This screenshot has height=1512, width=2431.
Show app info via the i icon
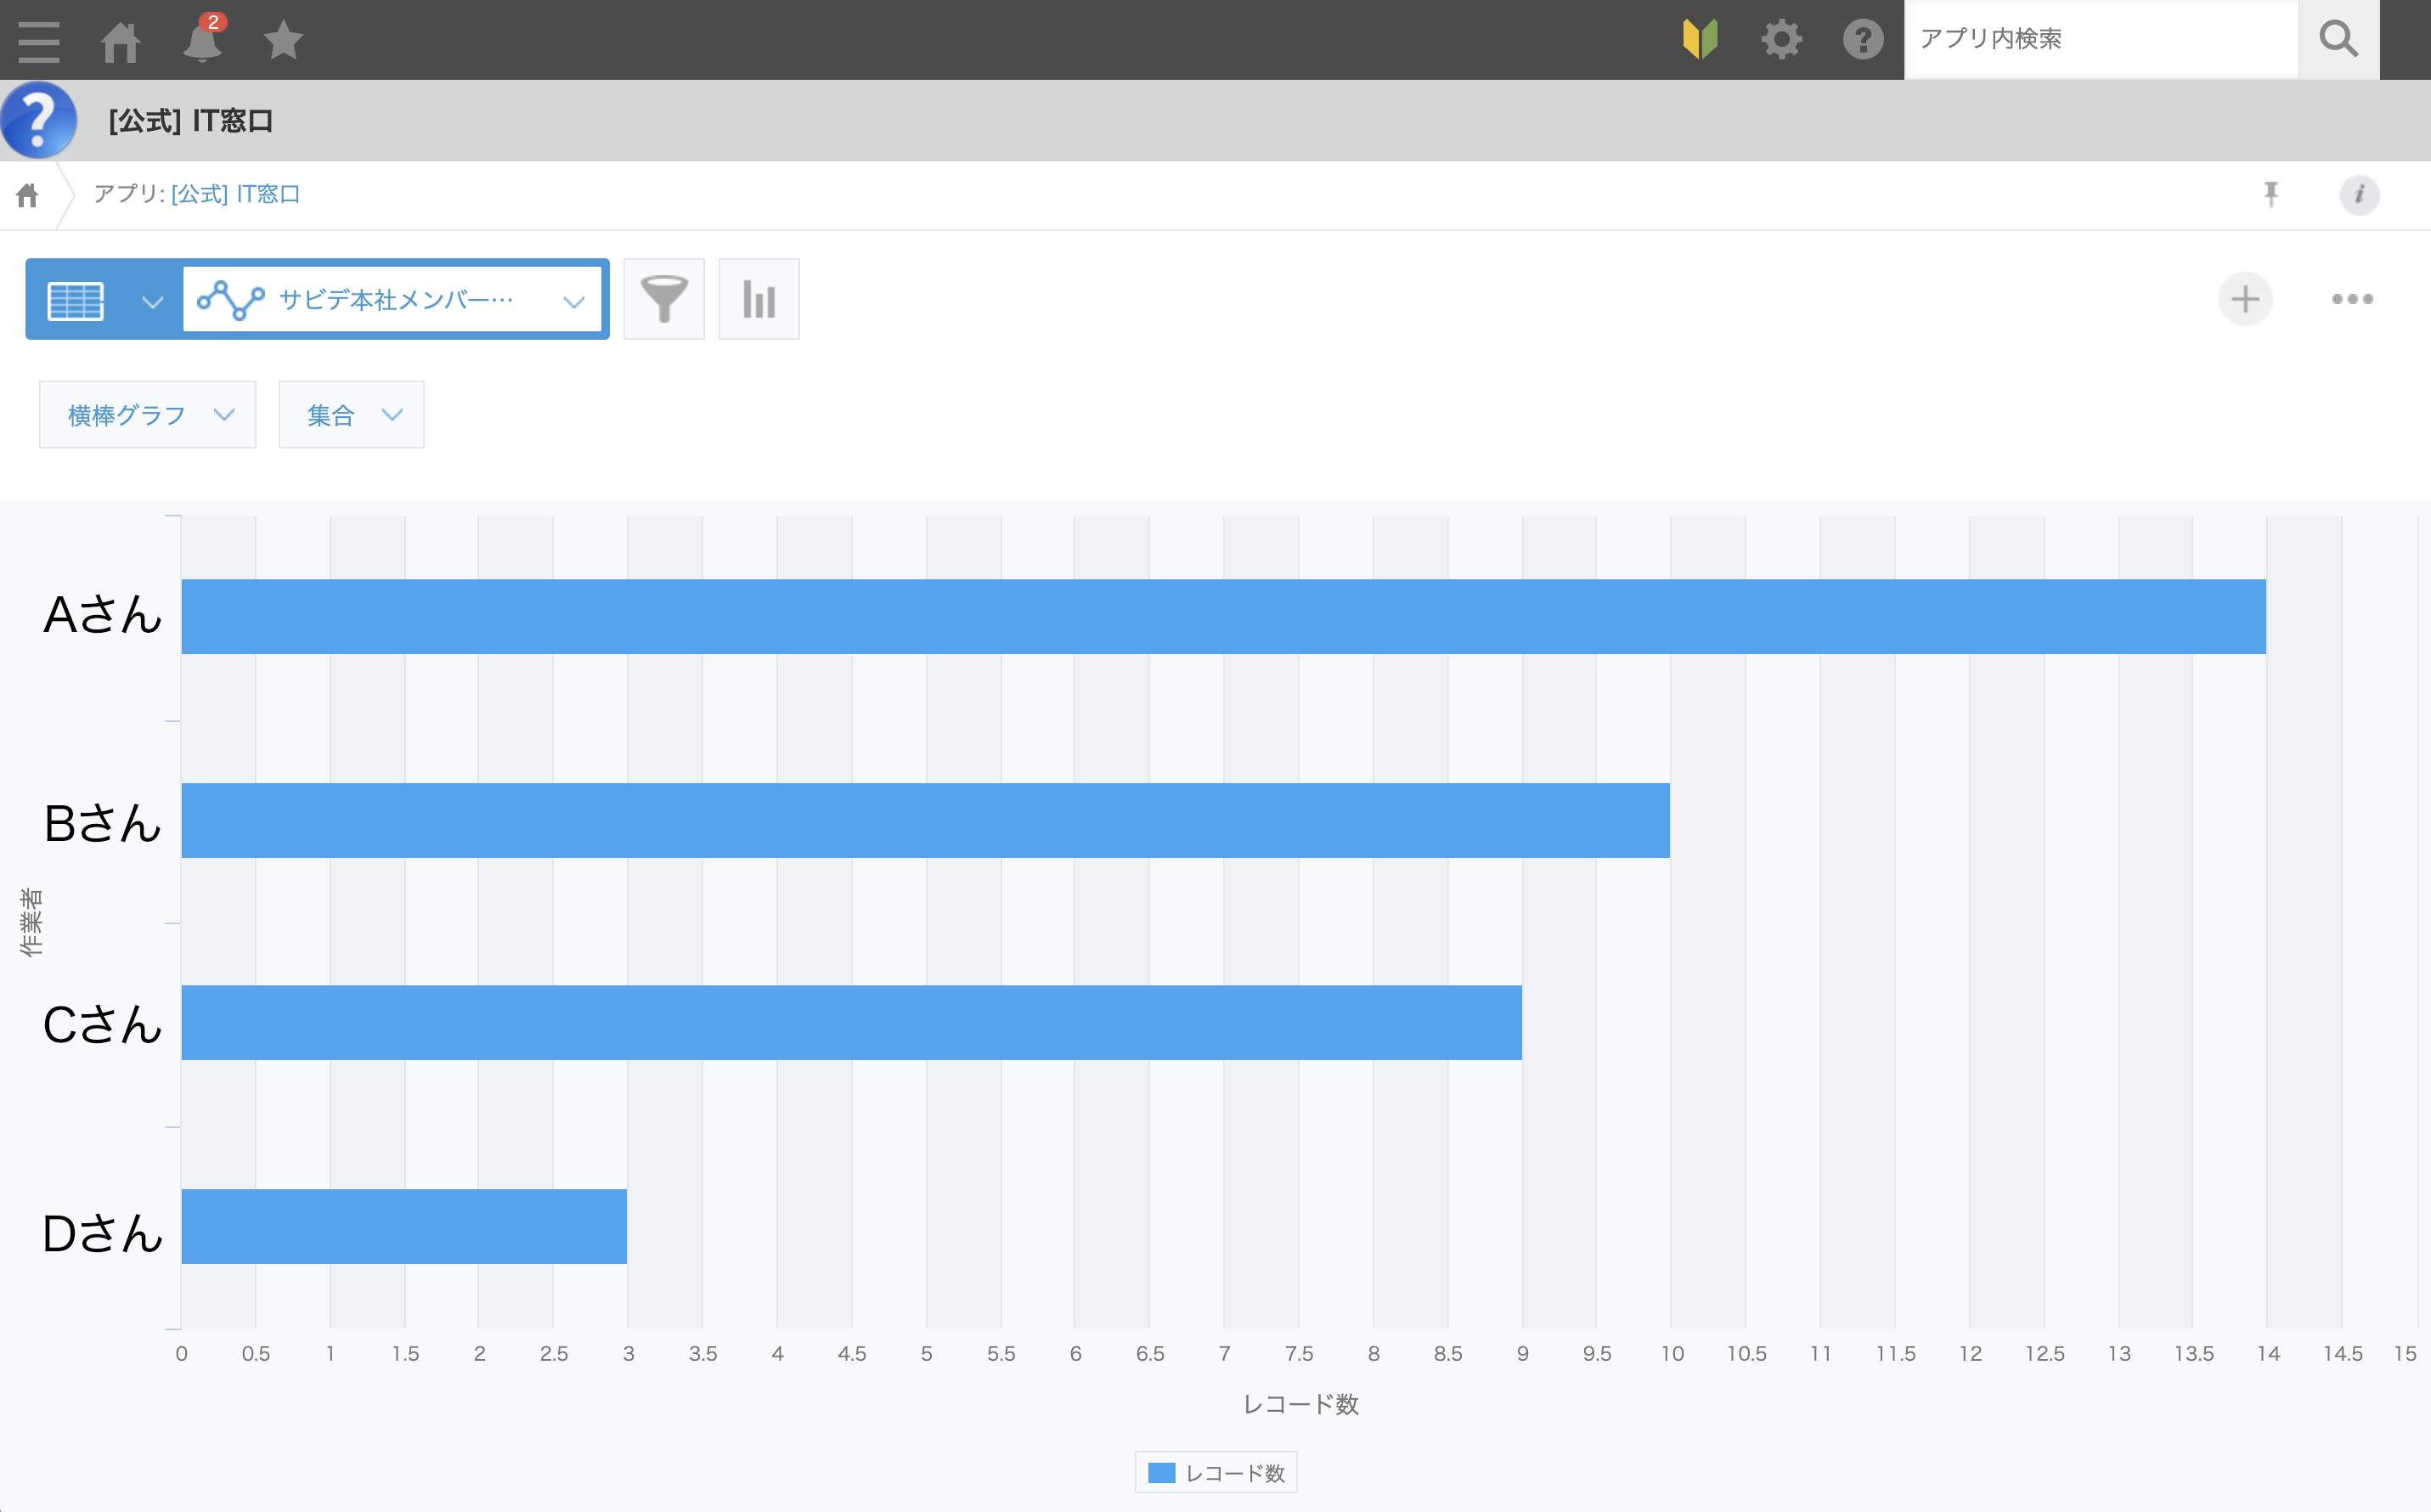coord(2359,195)
